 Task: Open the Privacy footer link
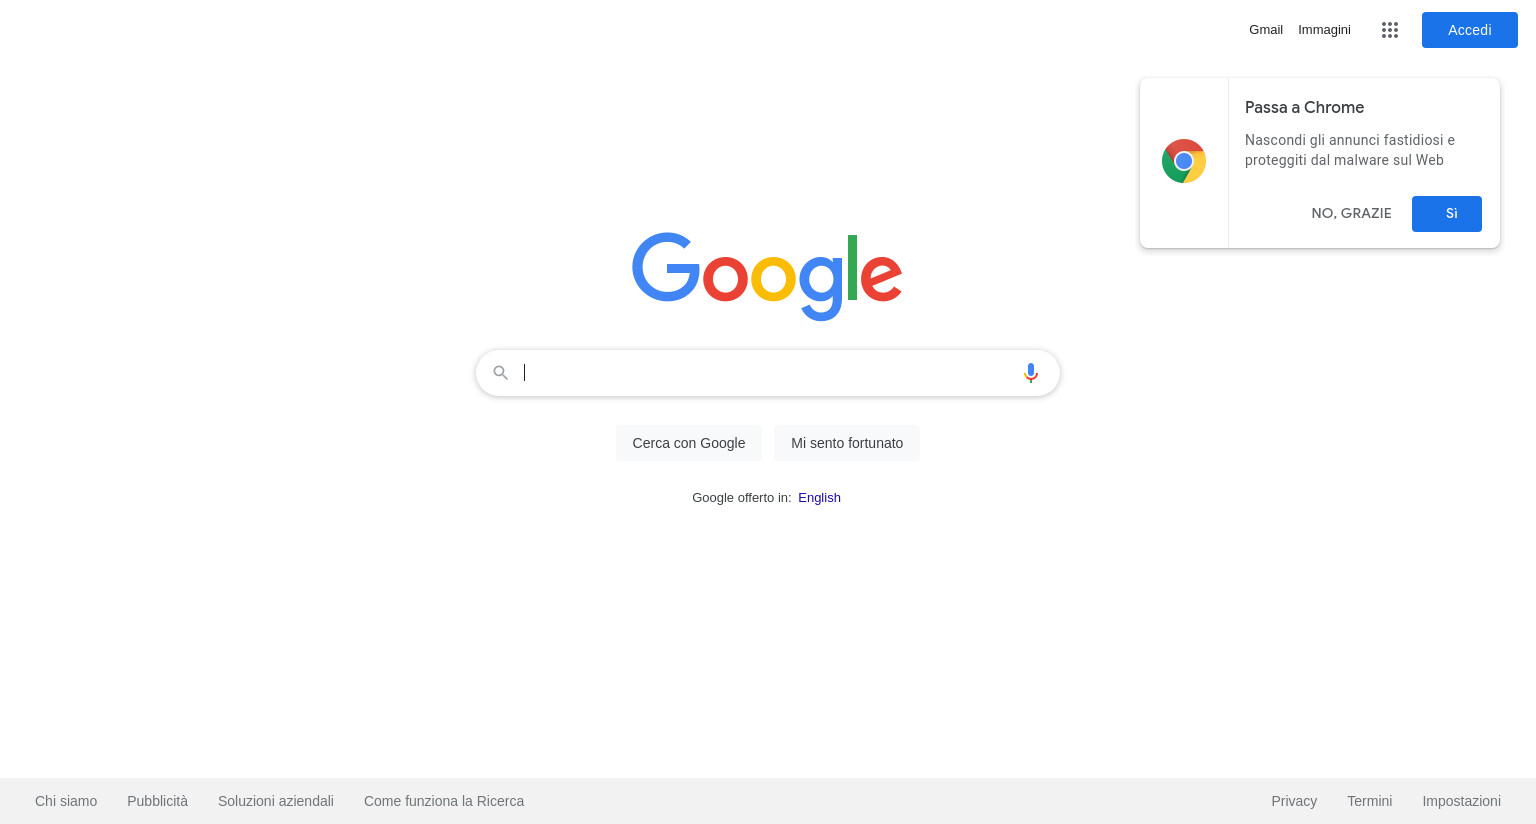[x=1294, y=801]
